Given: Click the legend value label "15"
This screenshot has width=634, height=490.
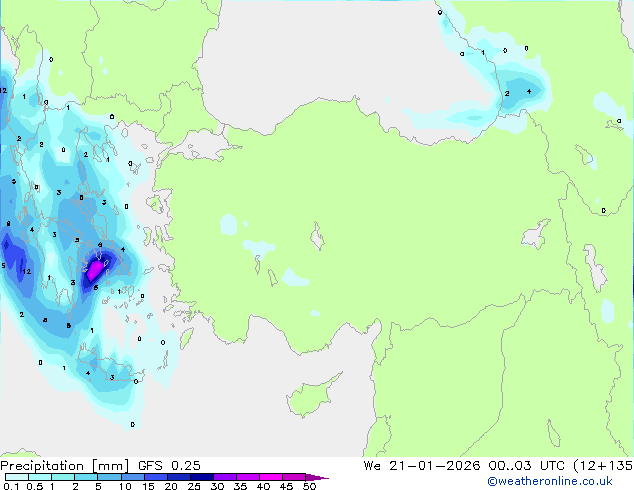Looking at the screenshot, I should click(148, 486).
